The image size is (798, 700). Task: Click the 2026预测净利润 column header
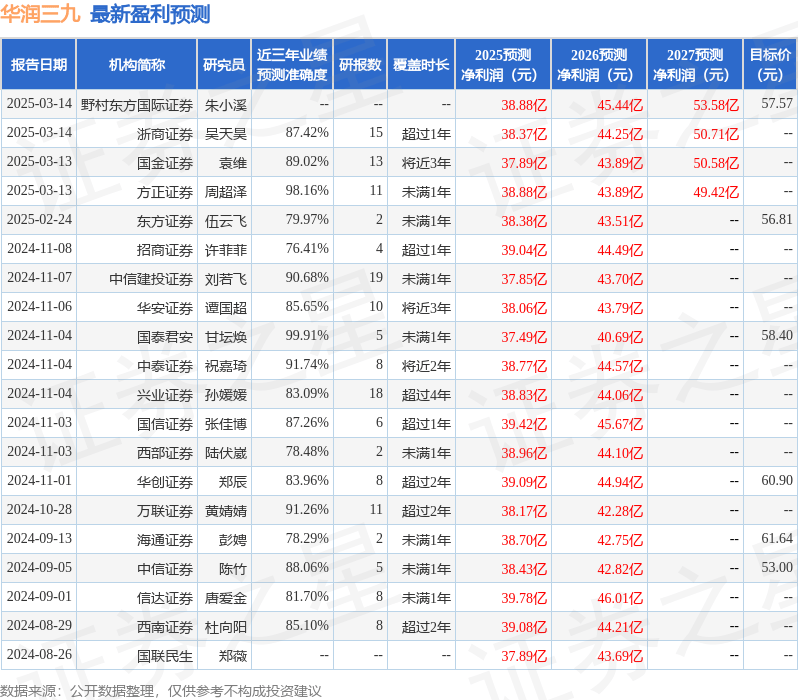point(599,65)
